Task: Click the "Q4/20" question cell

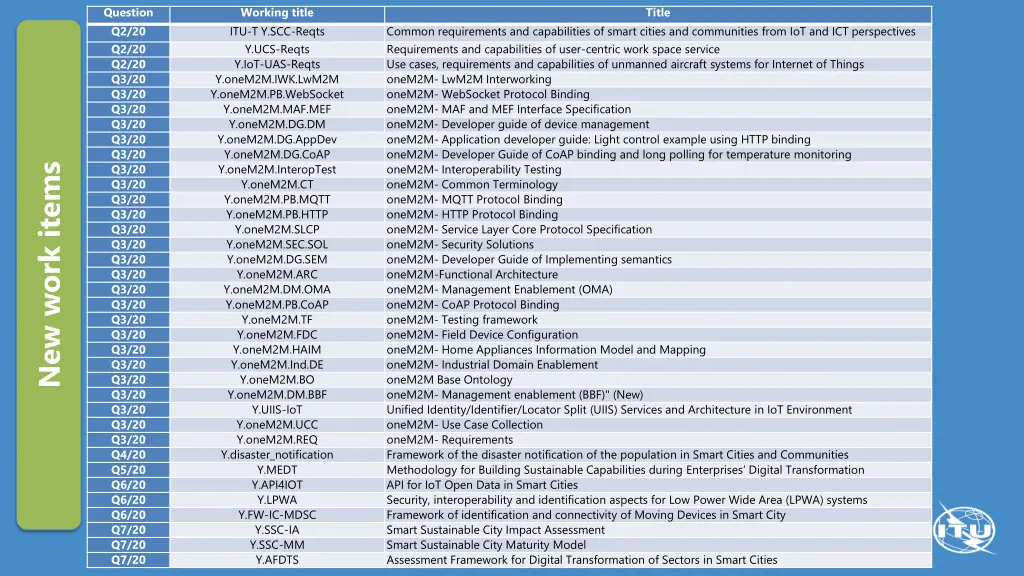Action: [x=128, y=455]
